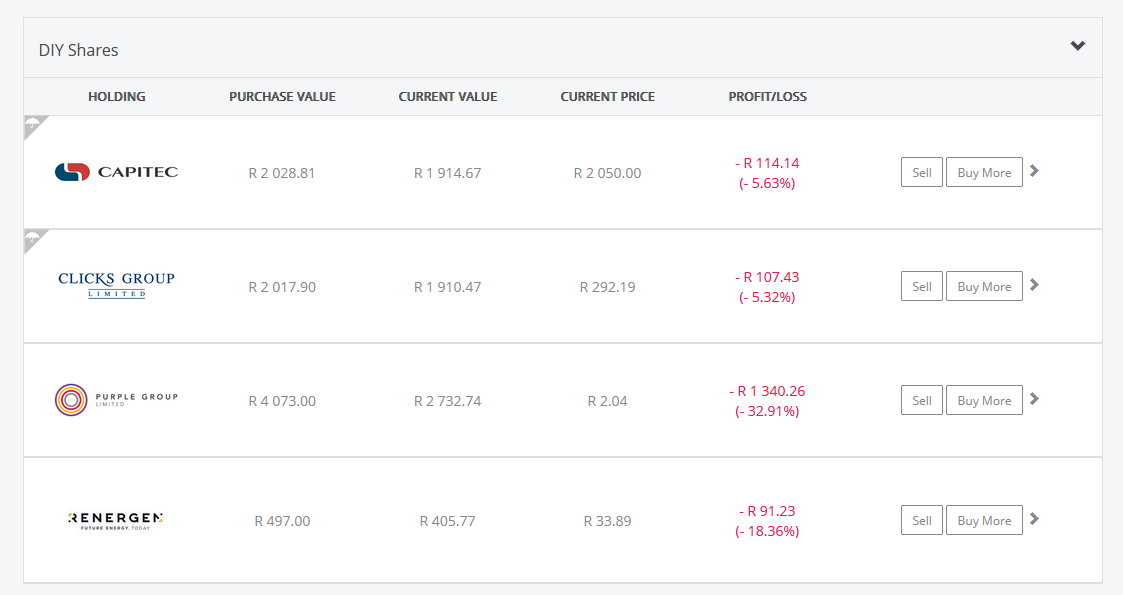Click the HOLDING column header

pos(117,96)
